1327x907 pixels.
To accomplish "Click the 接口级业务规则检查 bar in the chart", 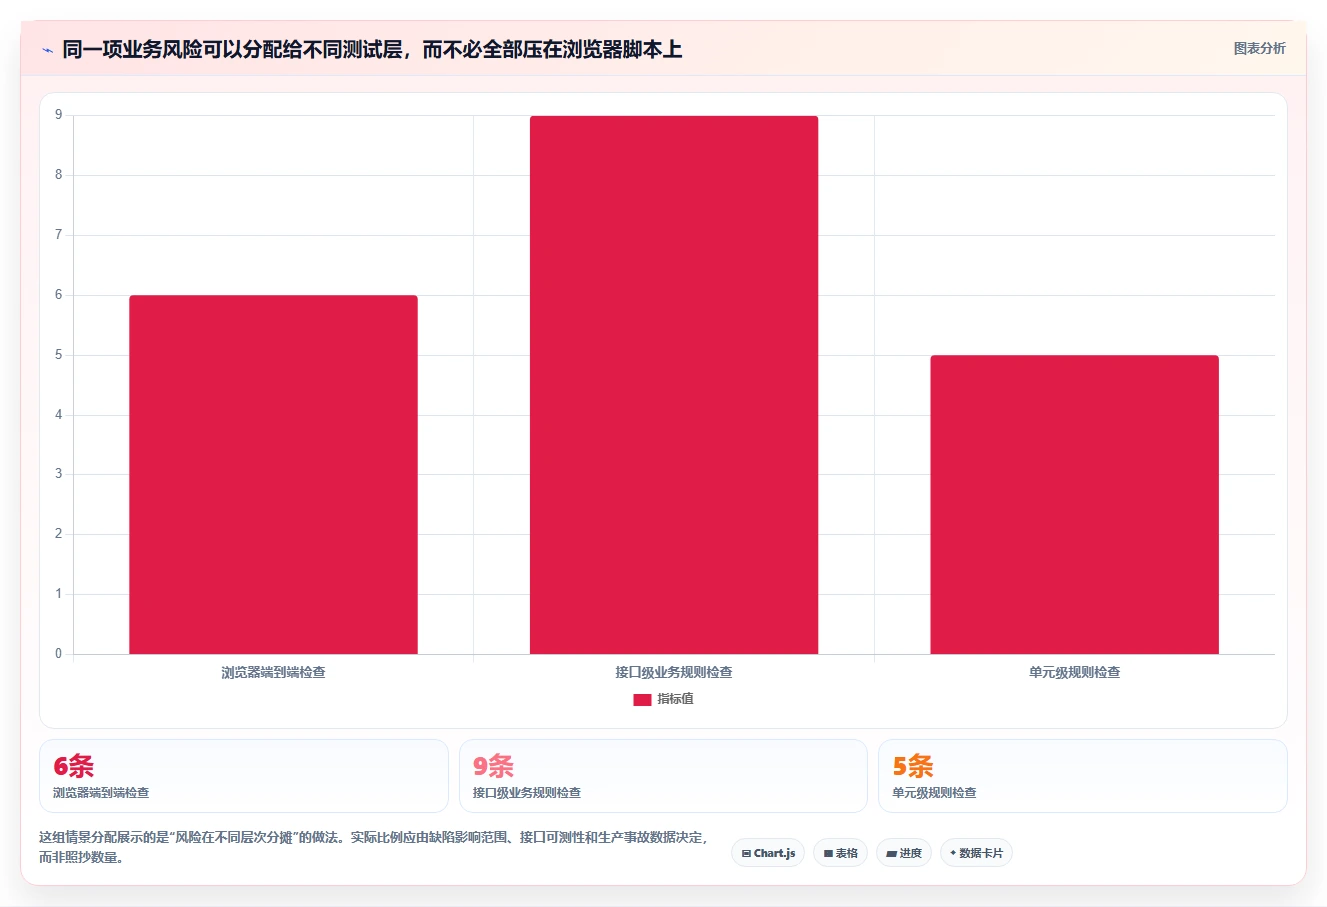I will (674, 385).
